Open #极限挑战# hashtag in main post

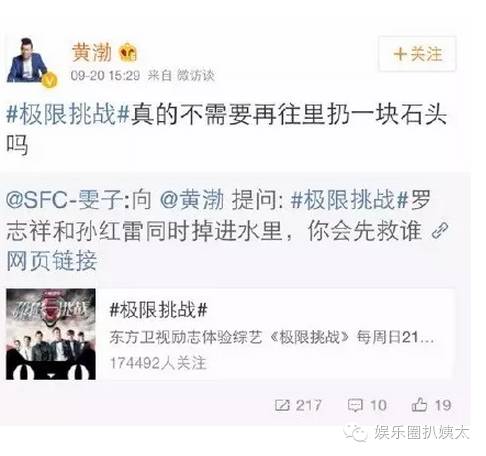pos(68,114)
